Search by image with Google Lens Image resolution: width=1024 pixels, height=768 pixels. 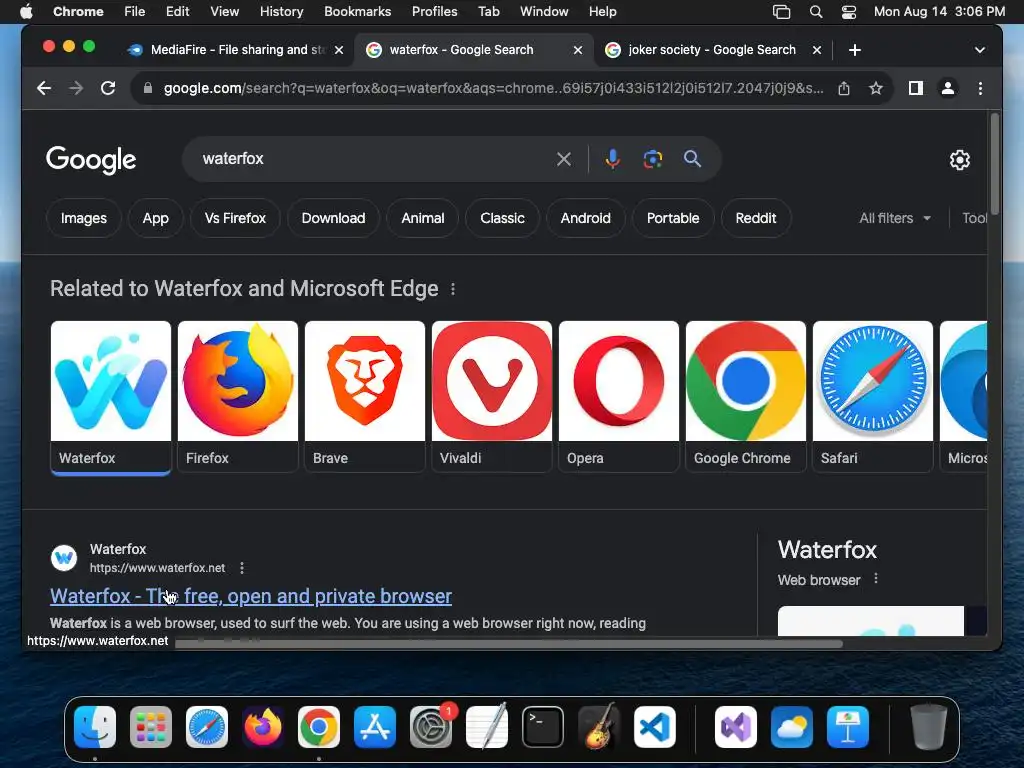652,159
